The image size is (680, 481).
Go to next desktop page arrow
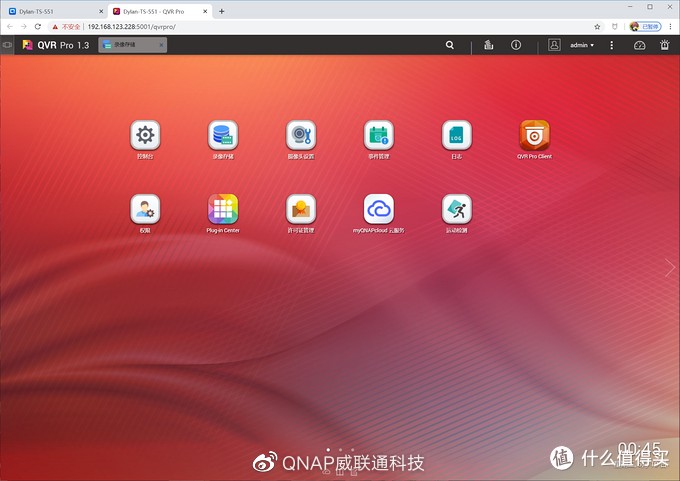[670, 268]
